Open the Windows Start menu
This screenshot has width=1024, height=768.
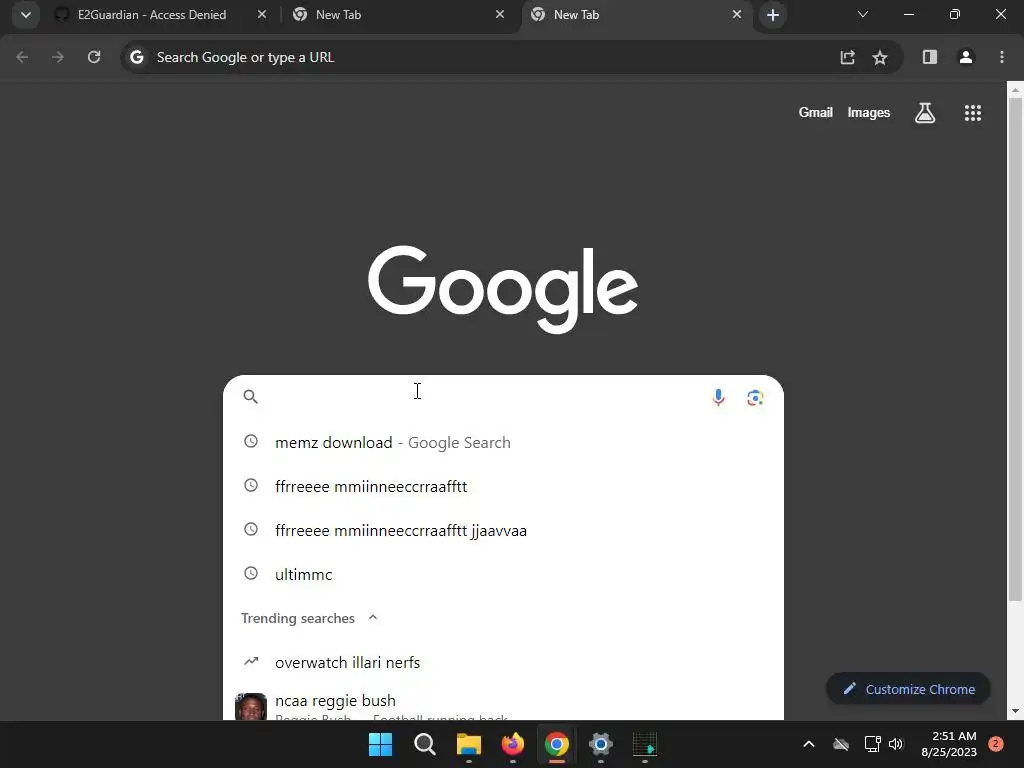tap(380, 744)
